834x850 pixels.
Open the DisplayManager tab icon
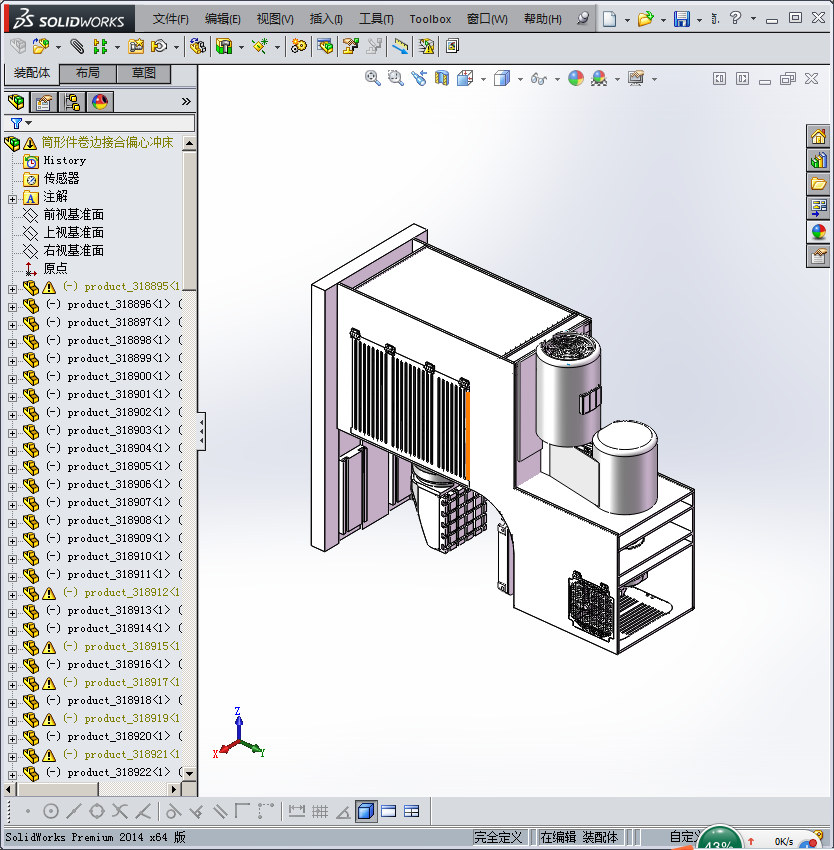100,102
